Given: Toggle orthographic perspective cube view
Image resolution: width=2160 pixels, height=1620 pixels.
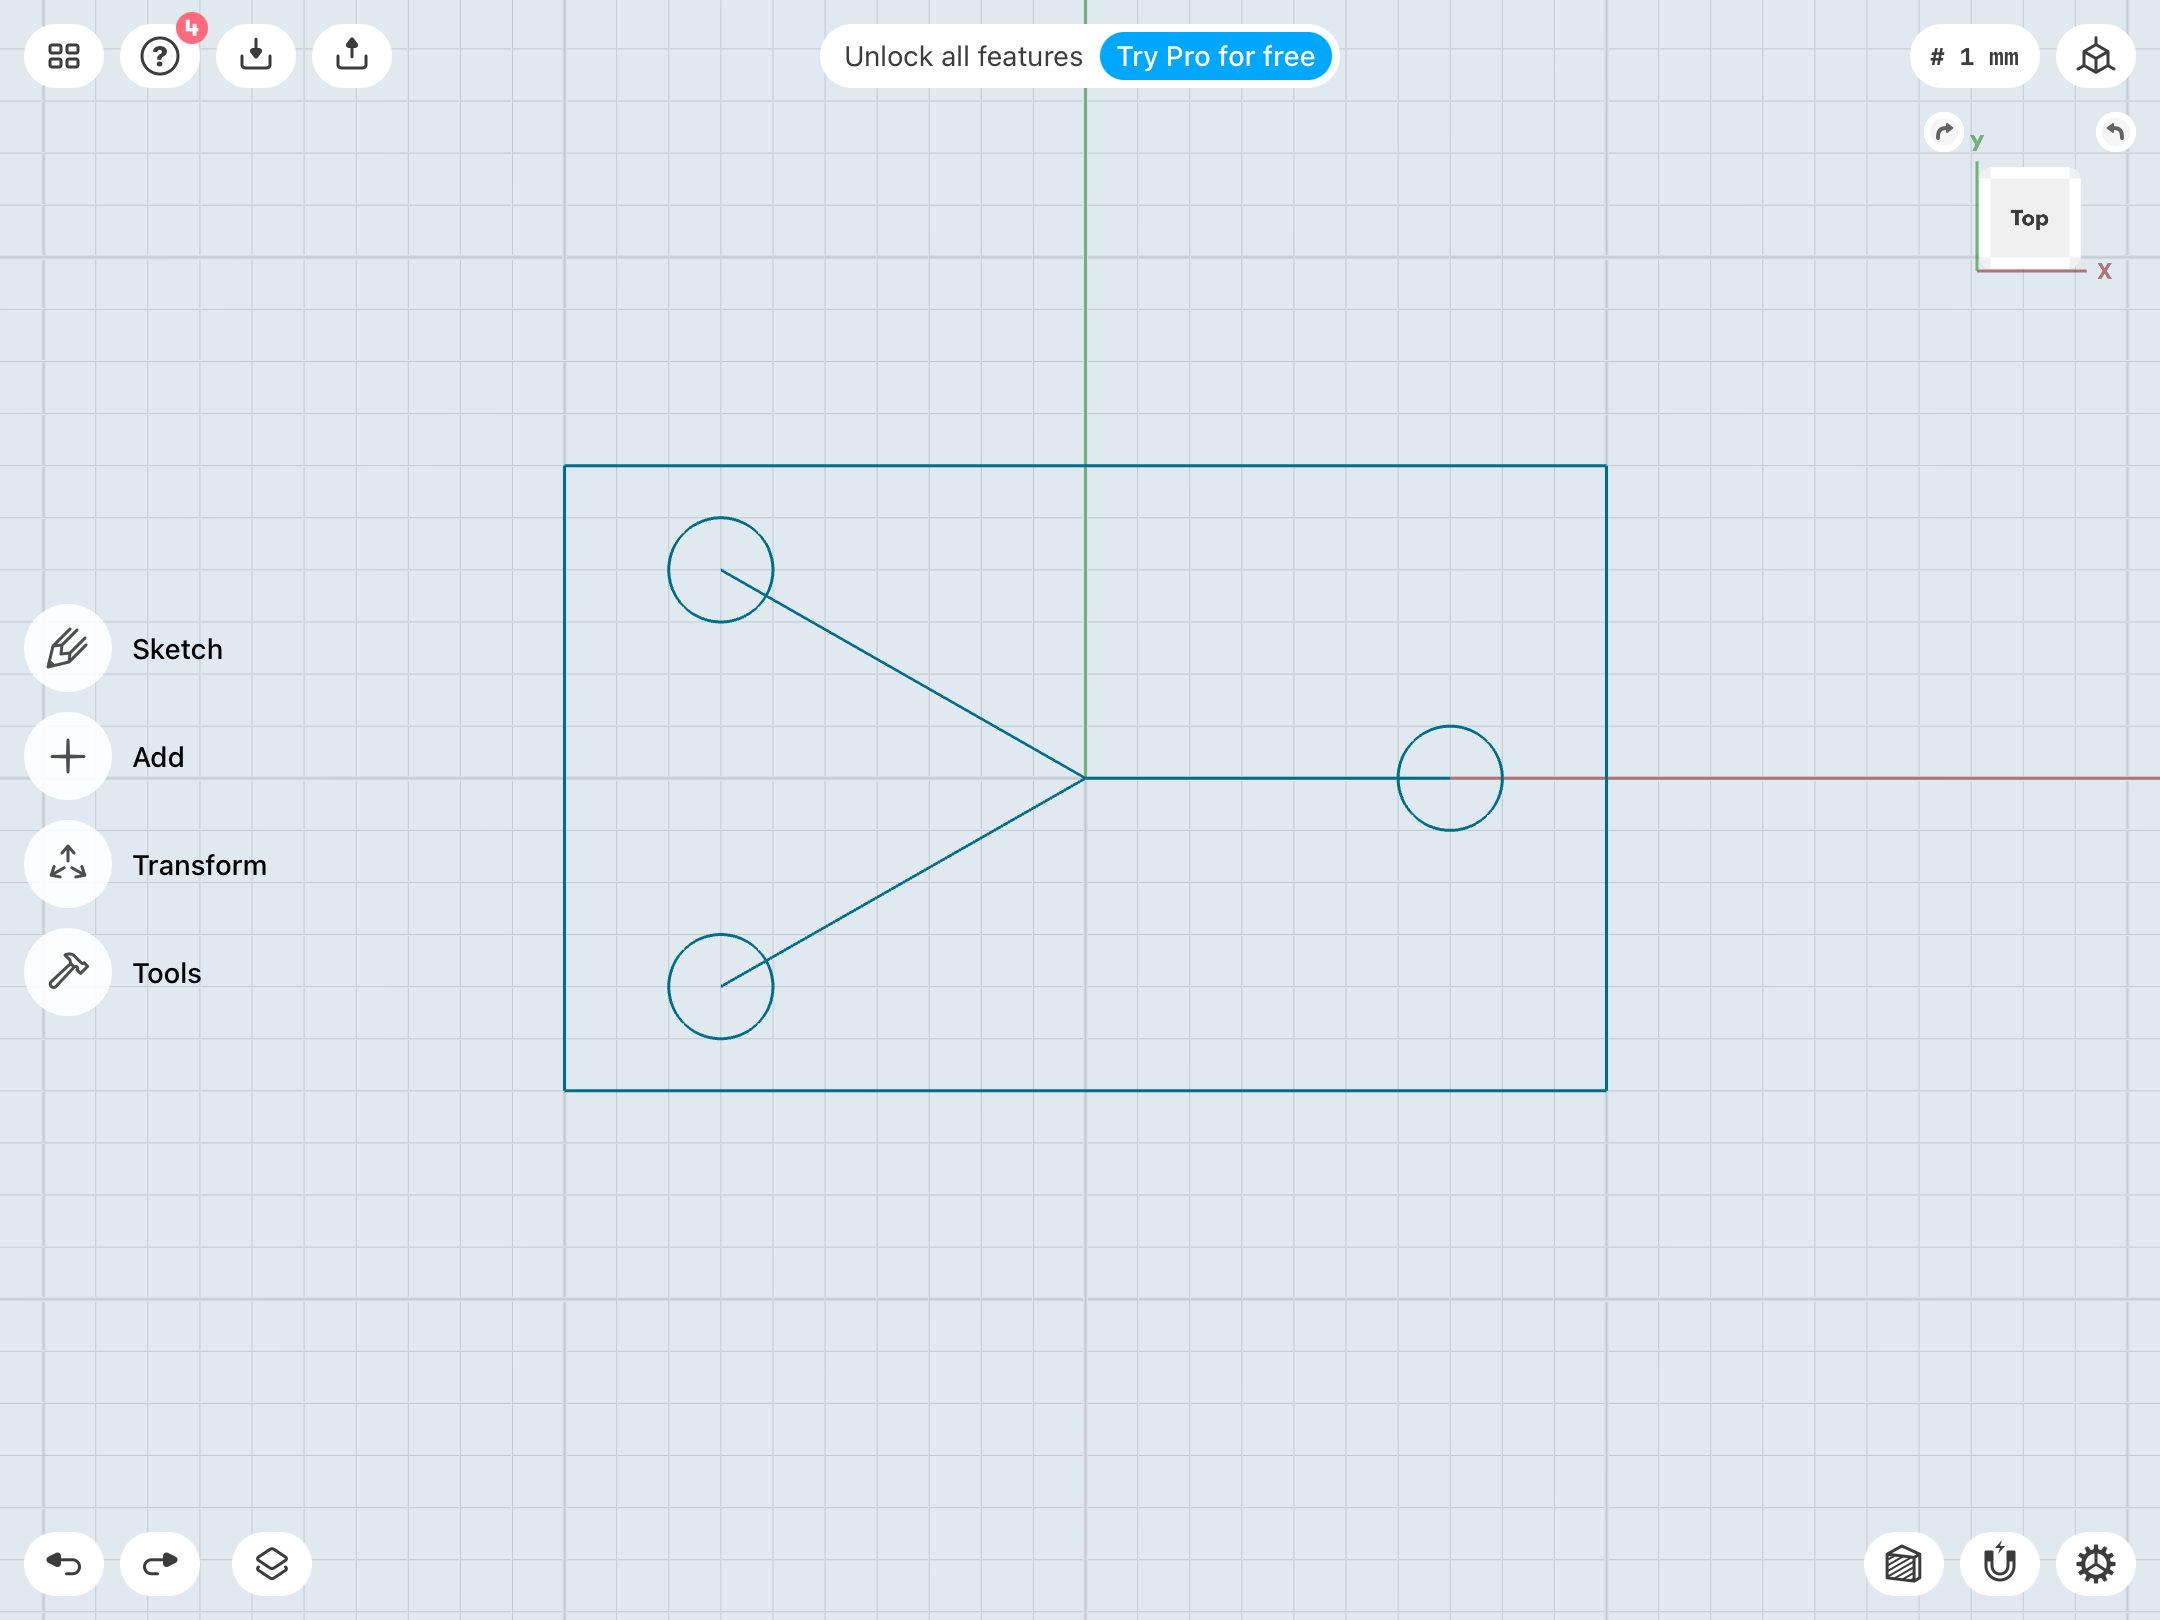Looking at the screenshot, I should (2096, 57).
